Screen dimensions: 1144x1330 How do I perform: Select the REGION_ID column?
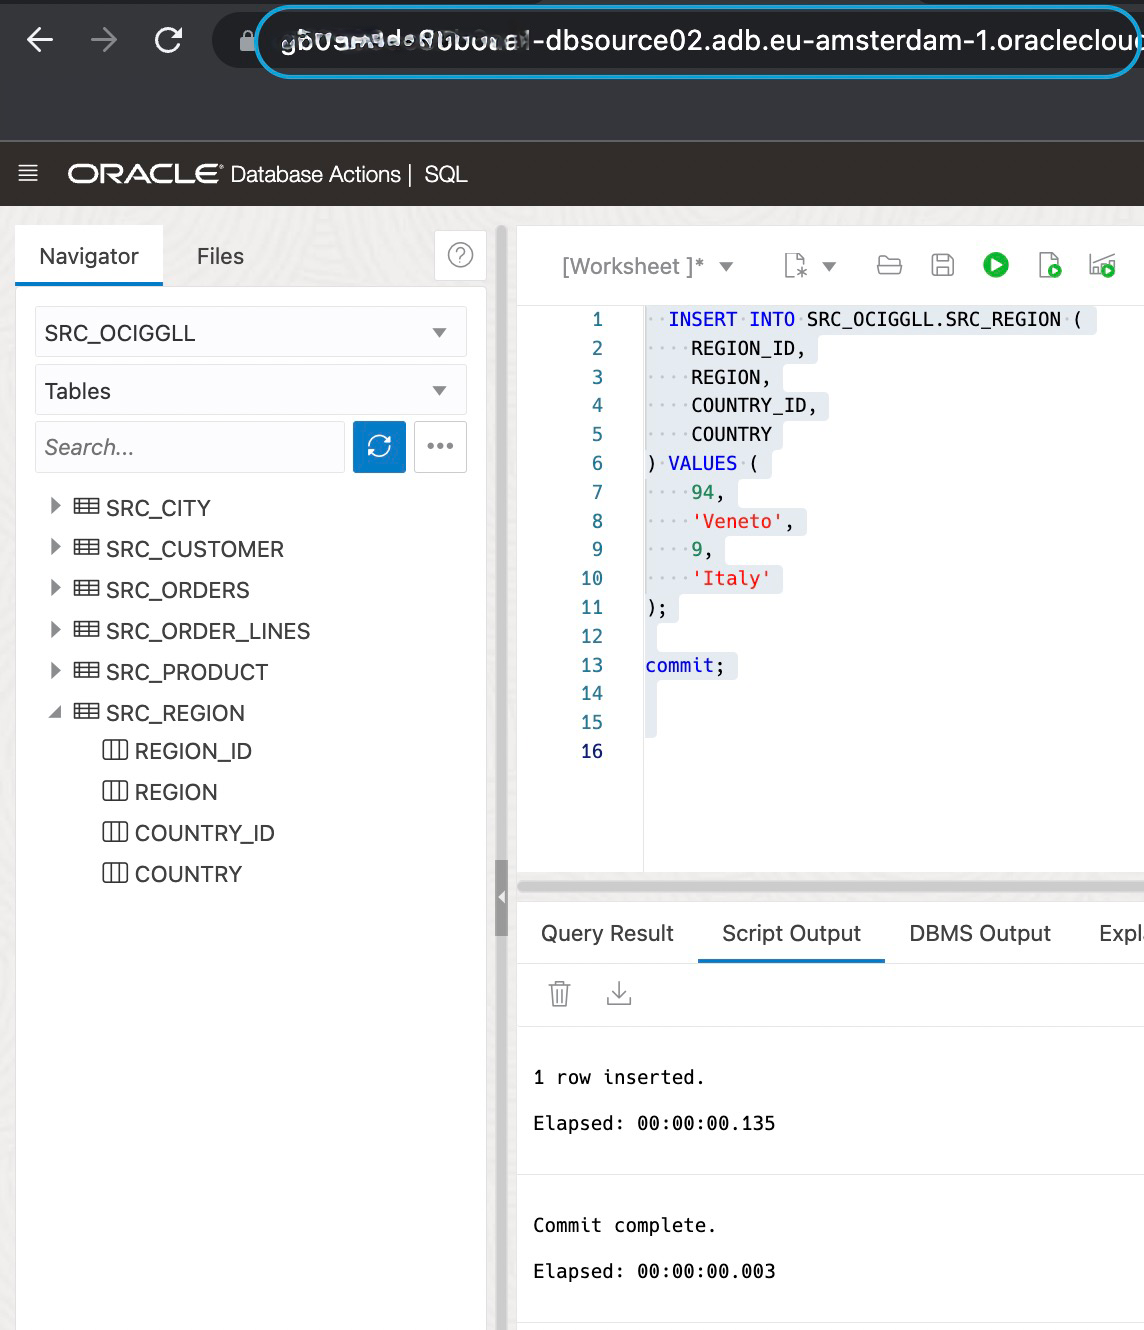[x=193, y=751]
